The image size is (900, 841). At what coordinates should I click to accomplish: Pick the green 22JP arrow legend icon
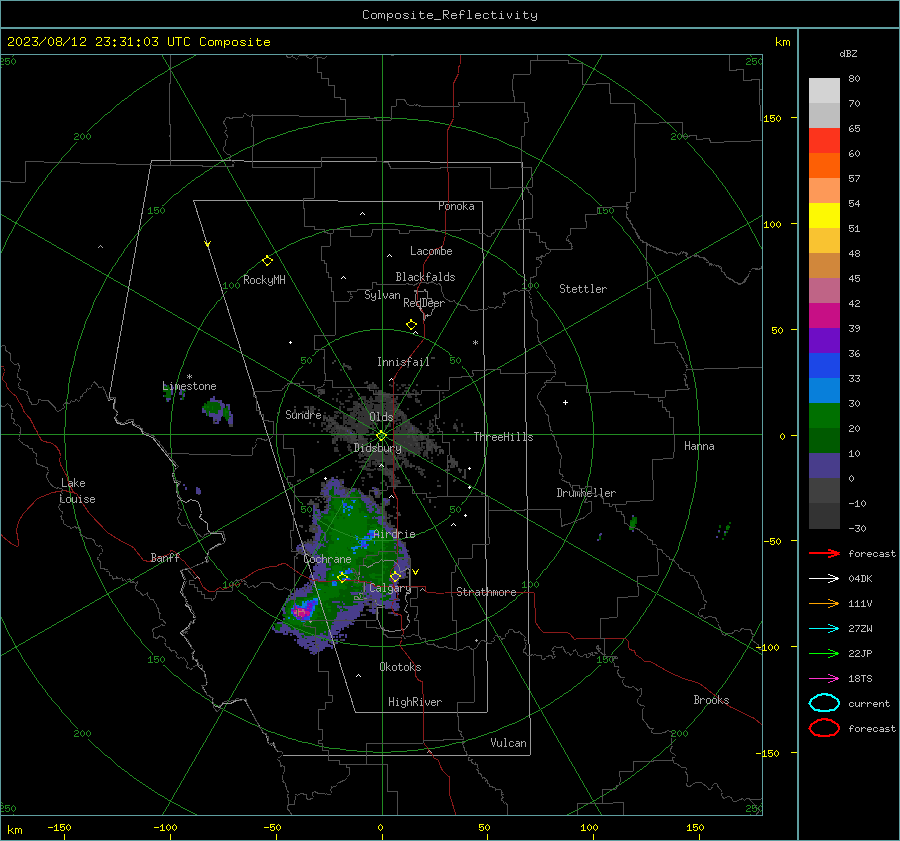tap(824, 653)
